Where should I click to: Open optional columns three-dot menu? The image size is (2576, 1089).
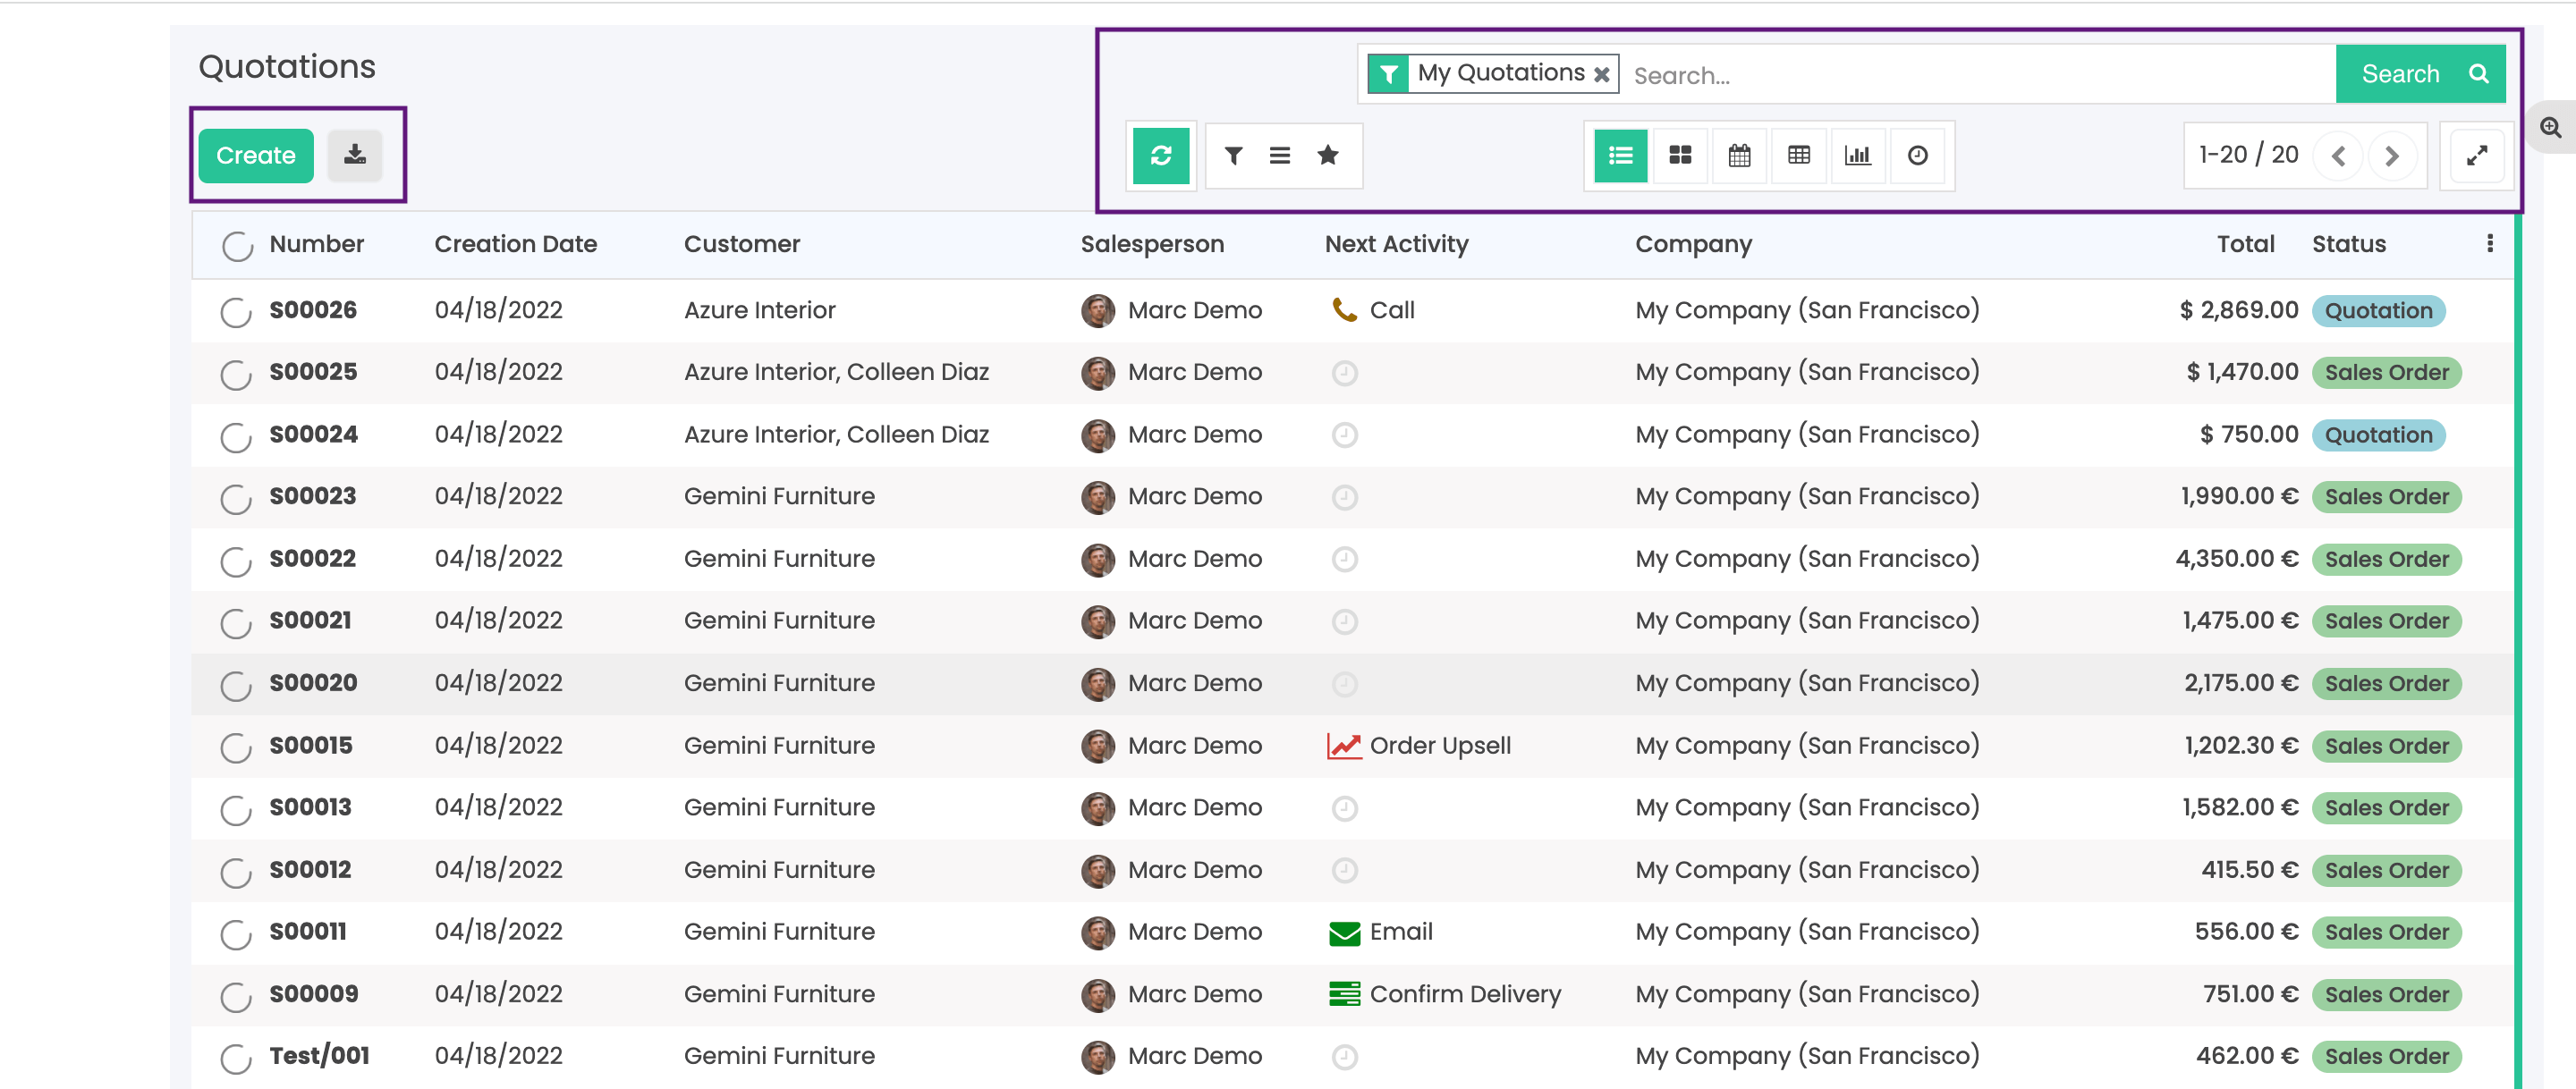(x=2489, y=243)
